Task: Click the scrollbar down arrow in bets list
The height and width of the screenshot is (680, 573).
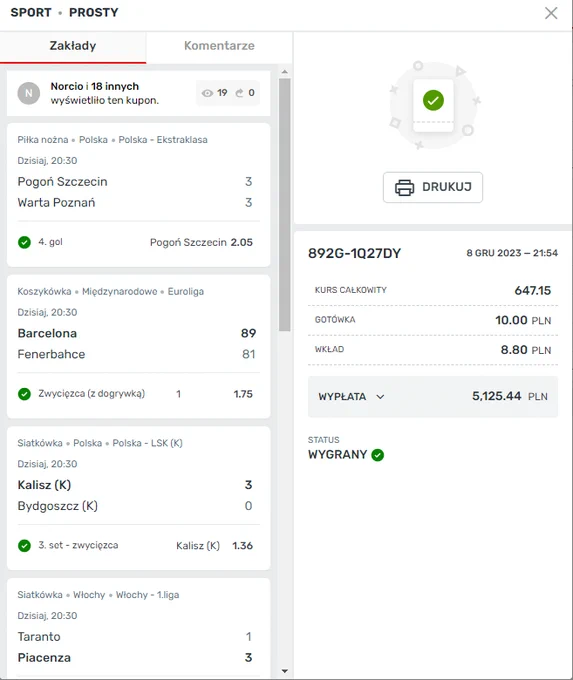Action: (285, 671)
